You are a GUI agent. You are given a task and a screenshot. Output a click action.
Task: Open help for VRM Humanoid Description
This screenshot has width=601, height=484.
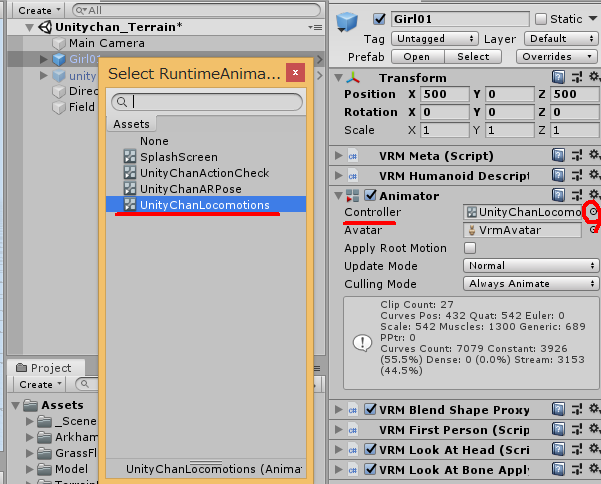pos(558,176)
